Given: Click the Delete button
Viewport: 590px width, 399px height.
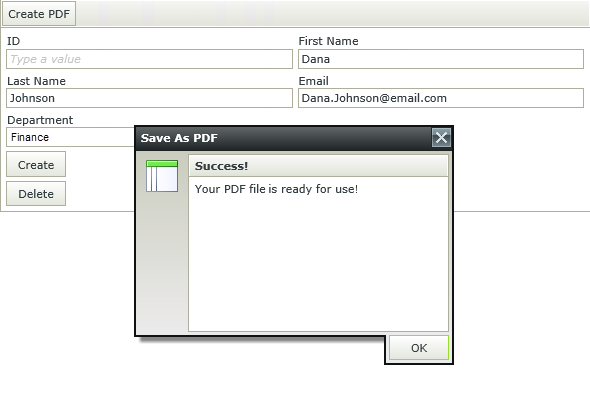Looking at the screenshot, I should (36, 194).
